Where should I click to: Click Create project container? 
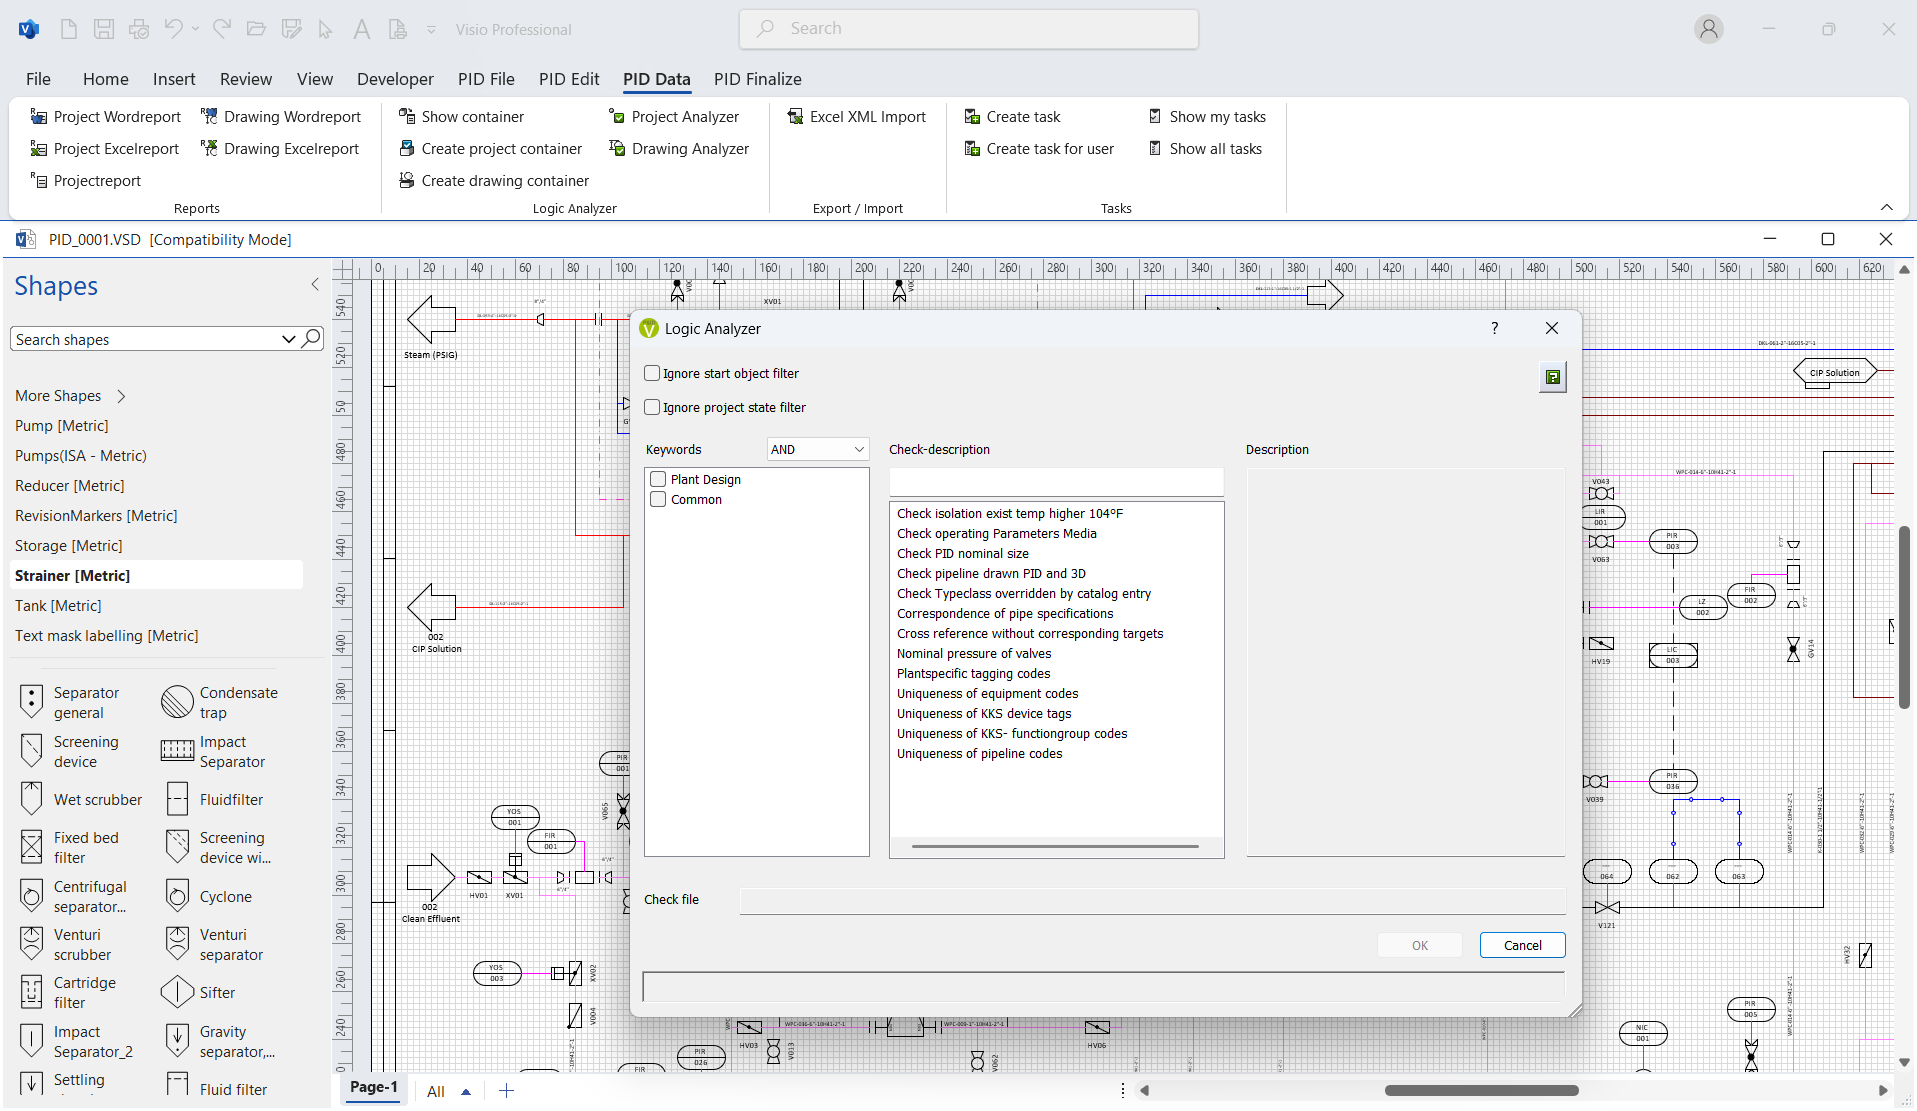tap(490, 149)
